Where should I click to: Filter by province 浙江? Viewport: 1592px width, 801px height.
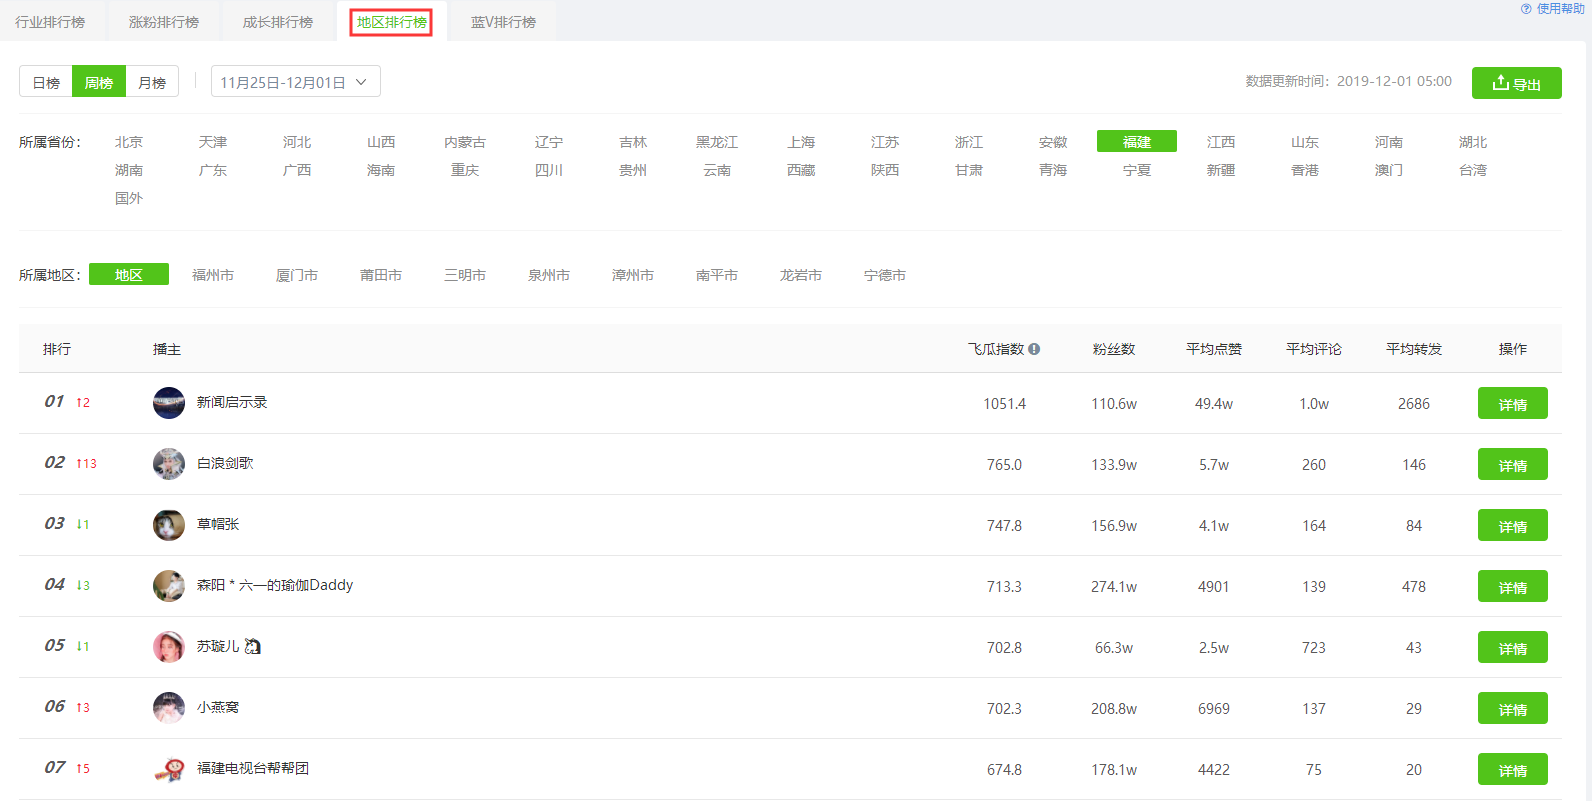[x=969, y=142]
